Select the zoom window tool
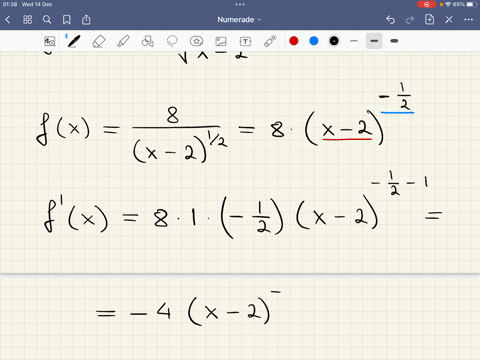This screenshot has height=360, width=480. point(50,41)
